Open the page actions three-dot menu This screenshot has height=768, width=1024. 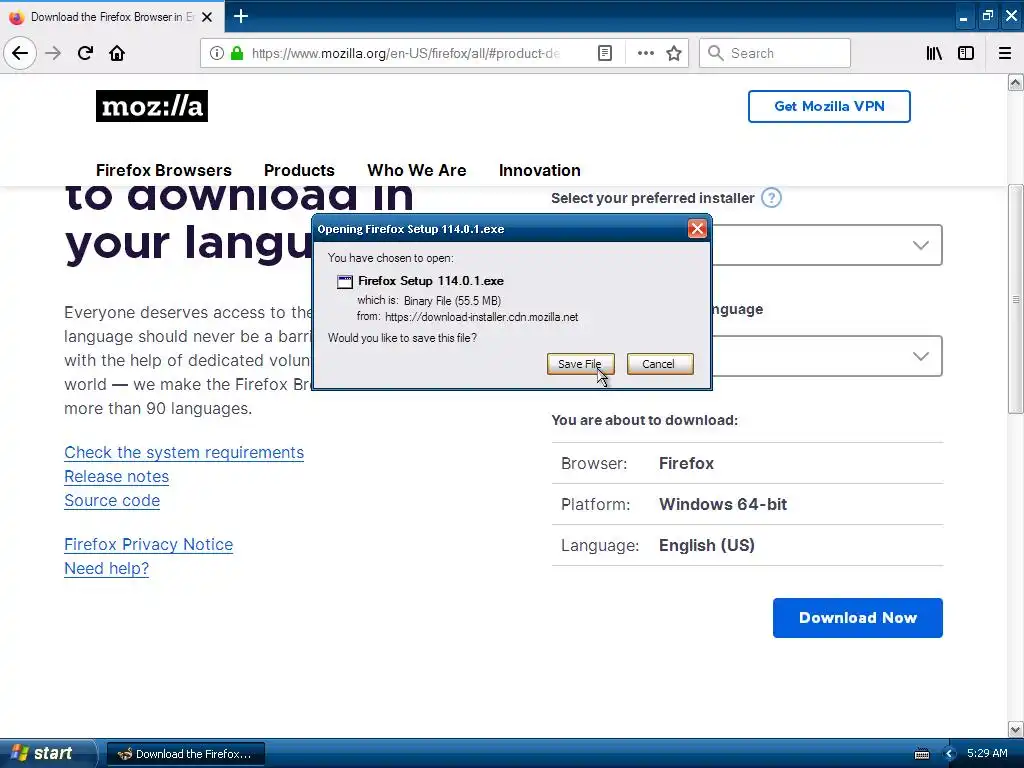coord(645,53)
